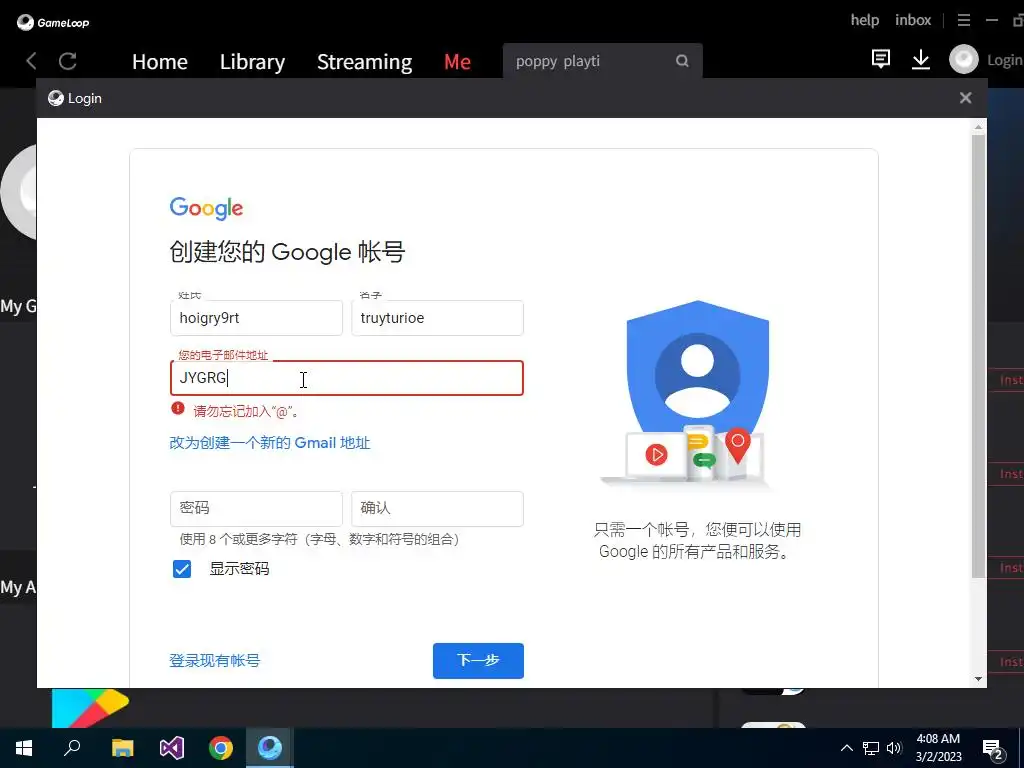
Task: Open Windows taskbar search
Action: pyautogui.click(x=72, y=747)
